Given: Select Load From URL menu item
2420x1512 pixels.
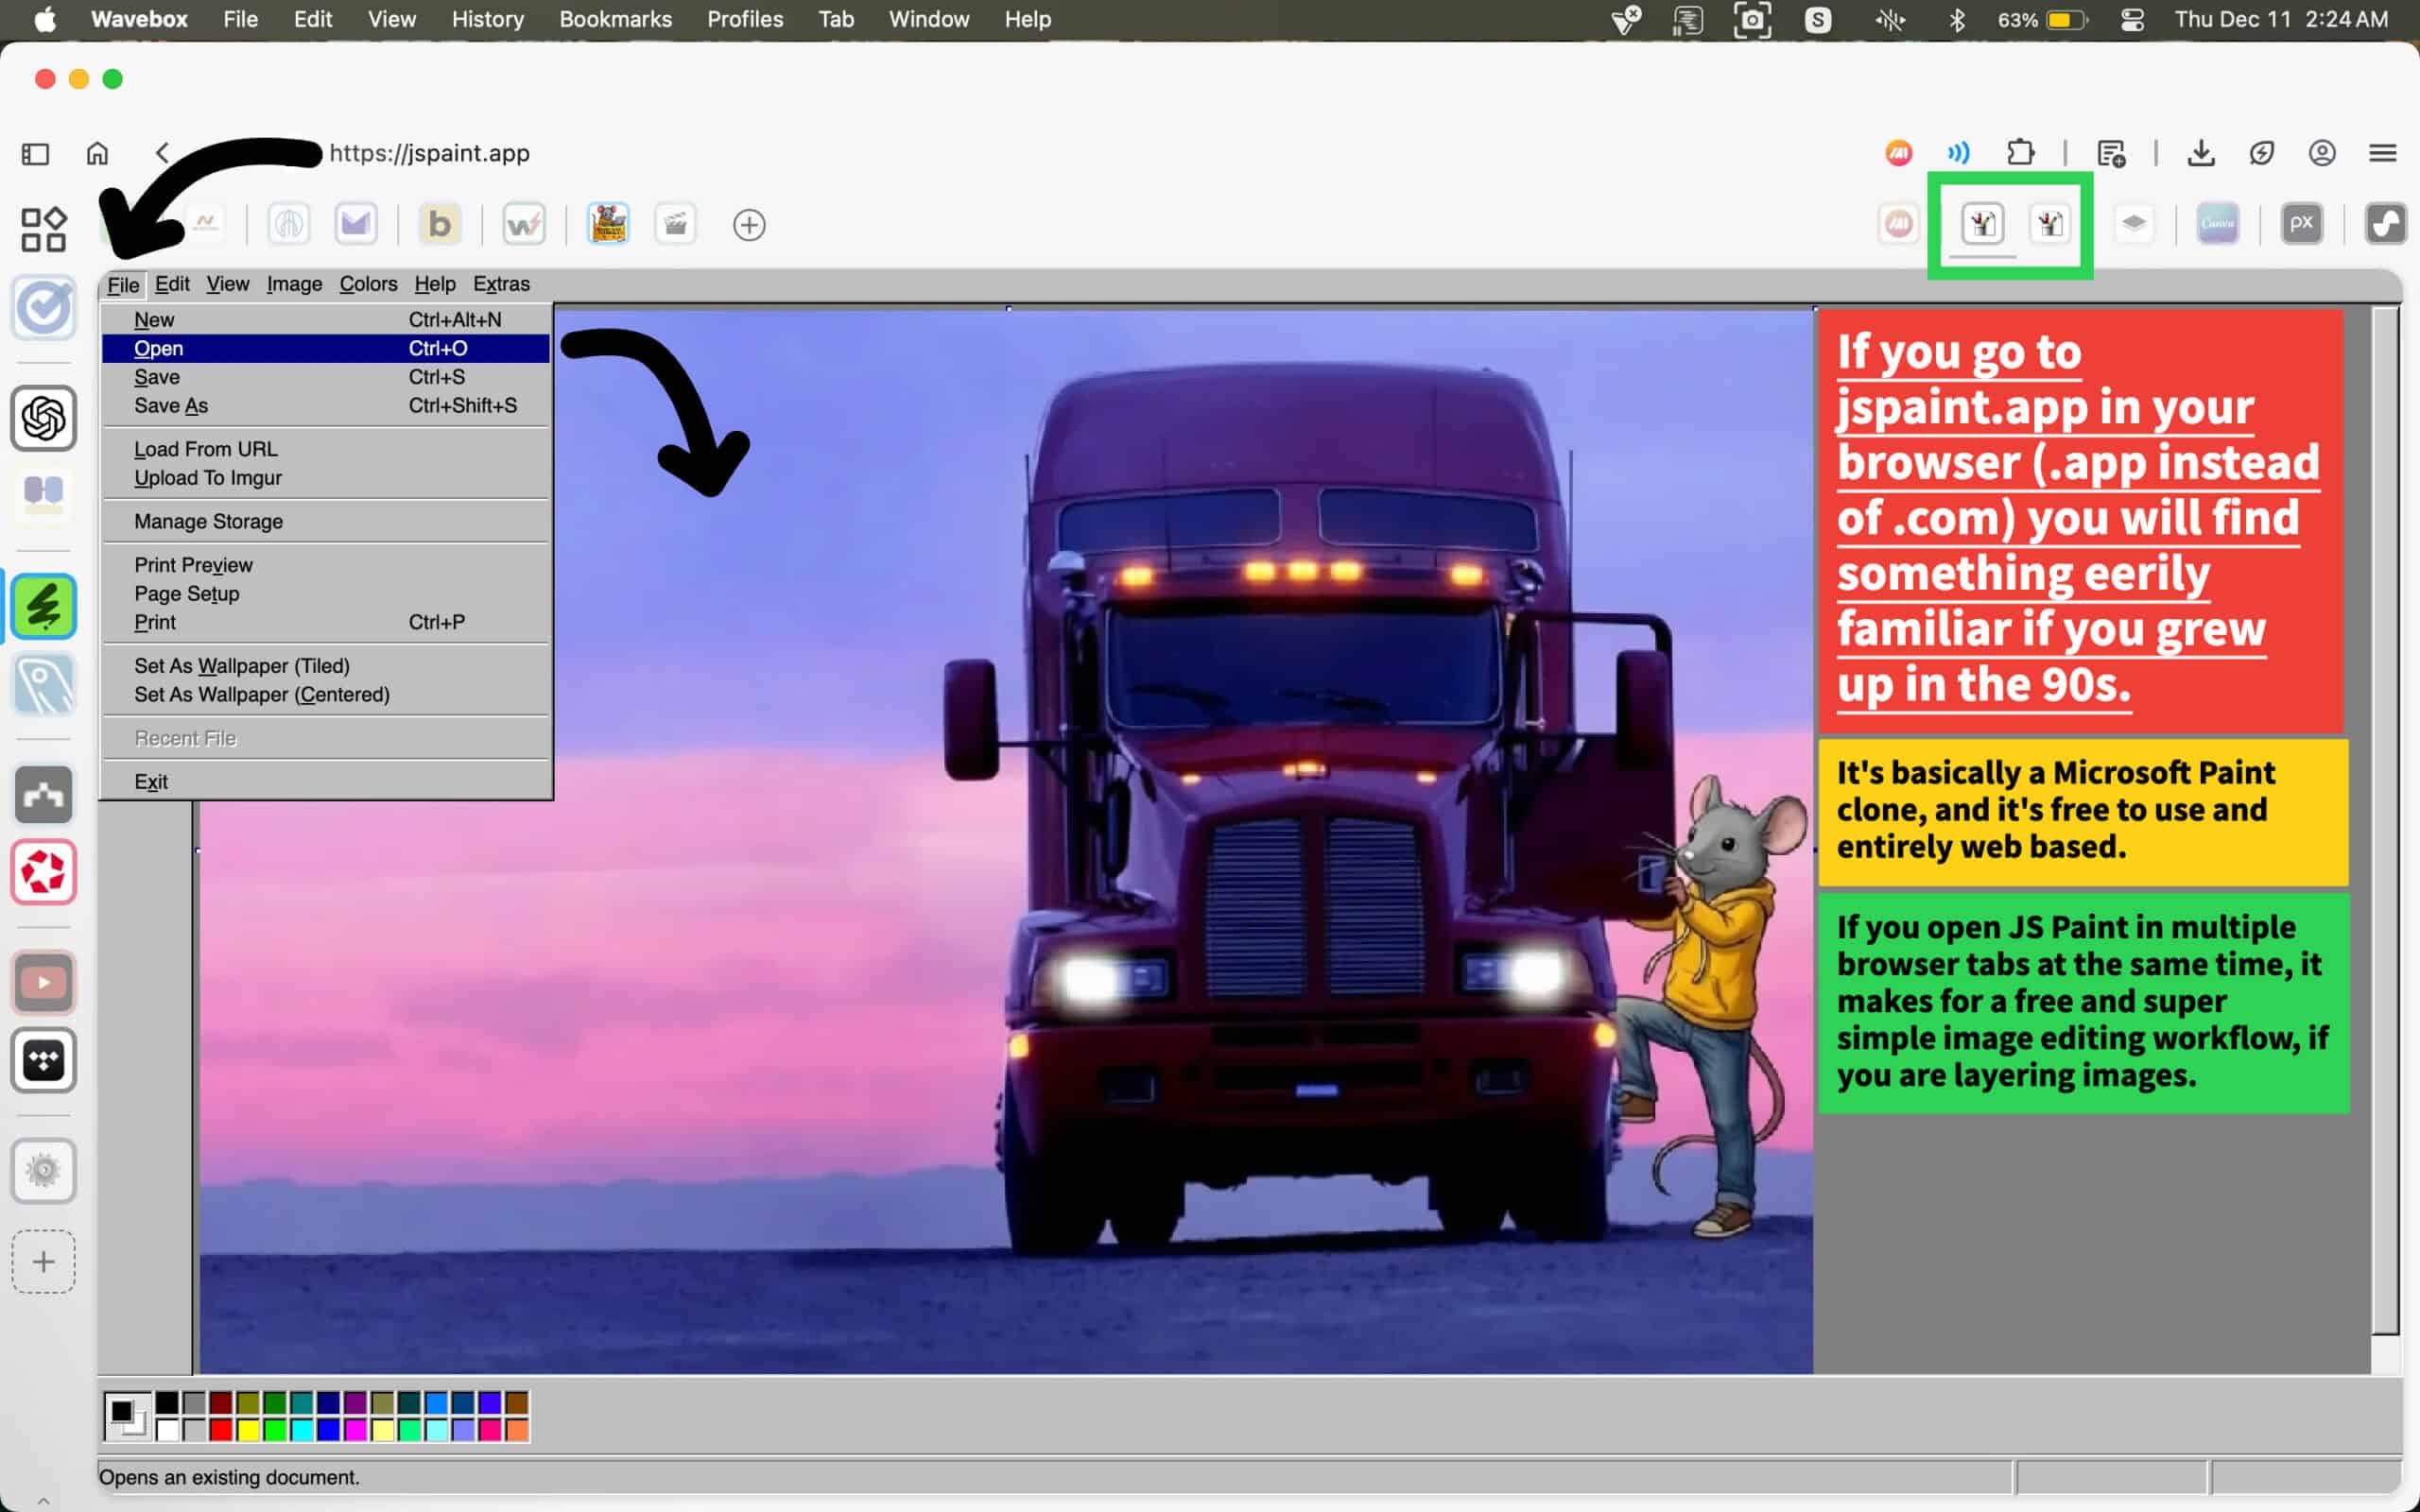Looking at the screenshot, I should (x=206, y=449).
